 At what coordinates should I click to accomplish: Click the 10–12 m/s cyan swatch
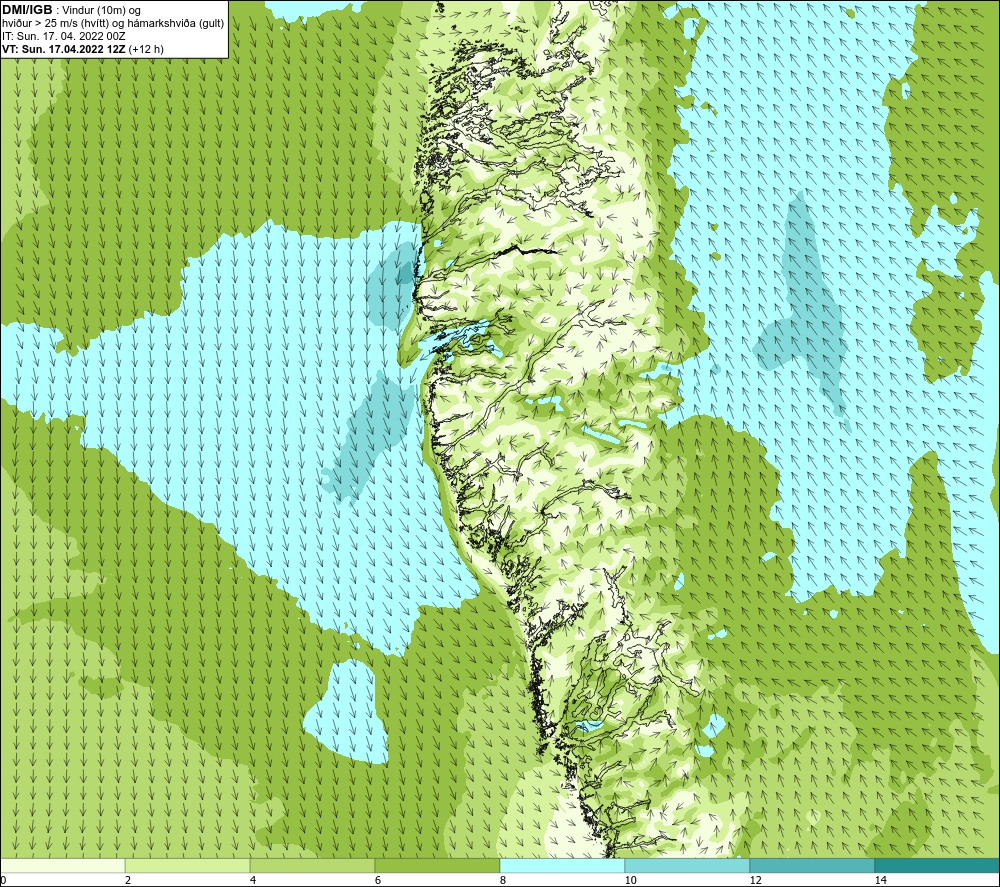688,865
